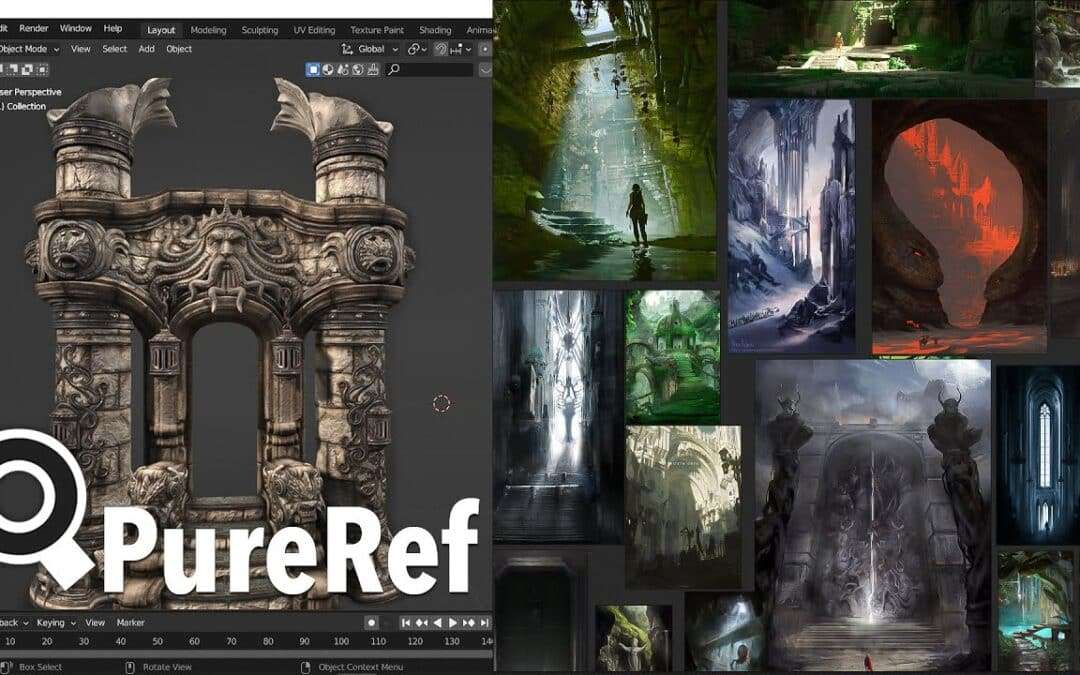Toggle the snapping magnet icon
Viewport: 1080px width, 675px height.
click(441, 49)
